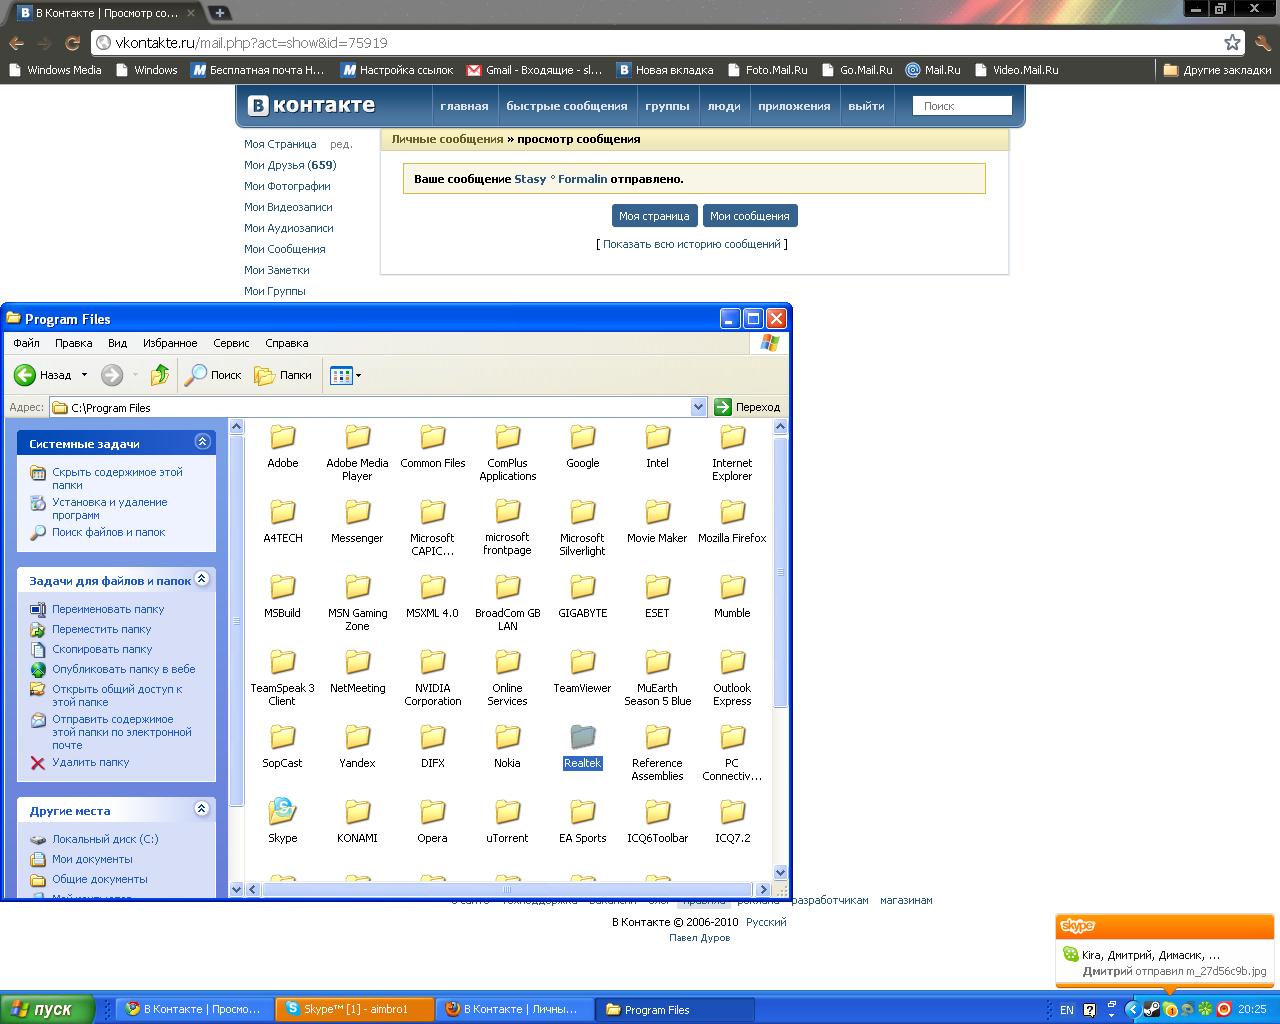The image size is (1280, 1024).
Task: Select the Mozilla Firefox folder
Action: coord(732,521)
